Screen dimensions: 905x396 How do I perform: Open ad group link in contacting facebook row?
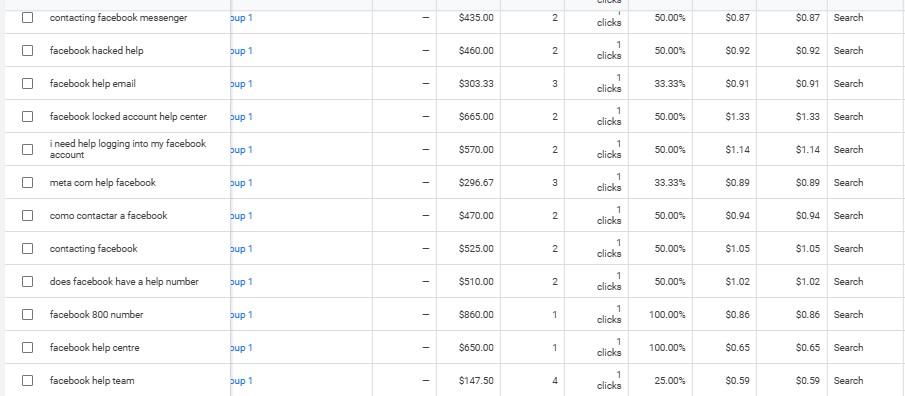coord(242,249)
